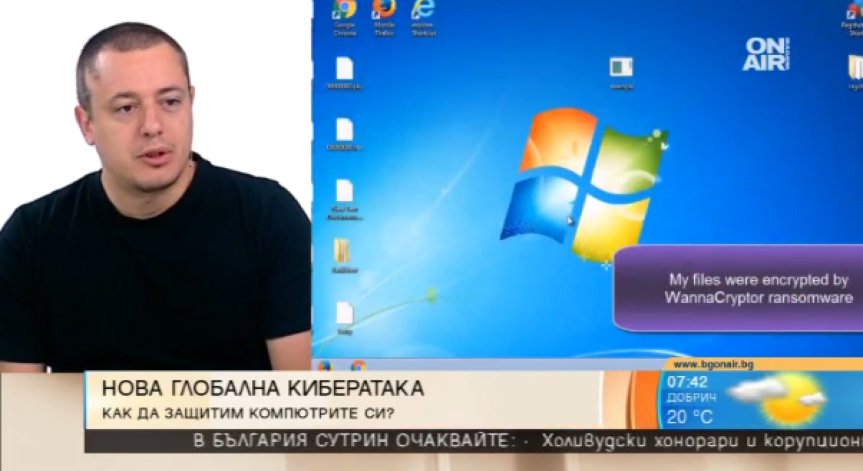Click the КАК ДА ЗАЩИТИМ КОМПЮТРИТЕ СИ? subtitle
The image size is (863, 471).
coord(248,413)
